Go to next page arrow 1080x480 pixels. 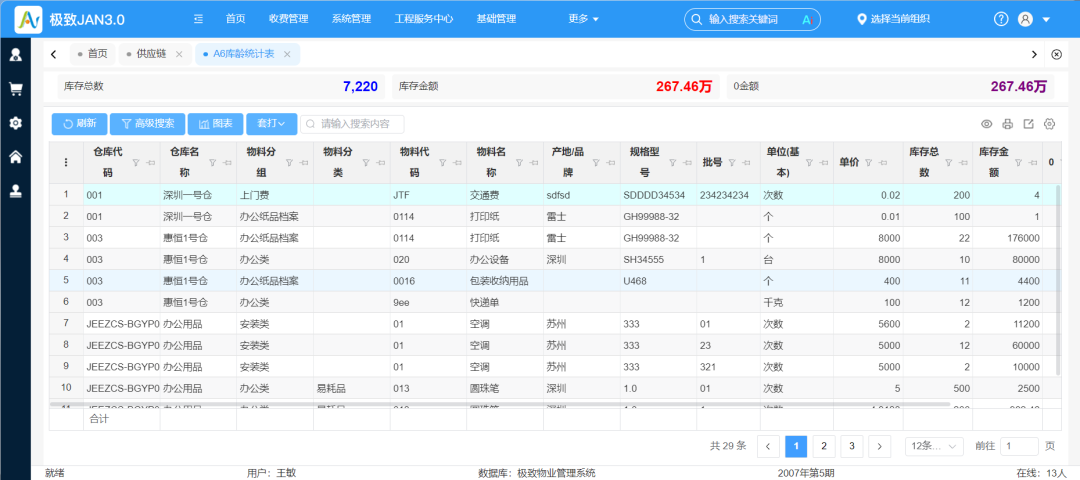tap(880, 446)
